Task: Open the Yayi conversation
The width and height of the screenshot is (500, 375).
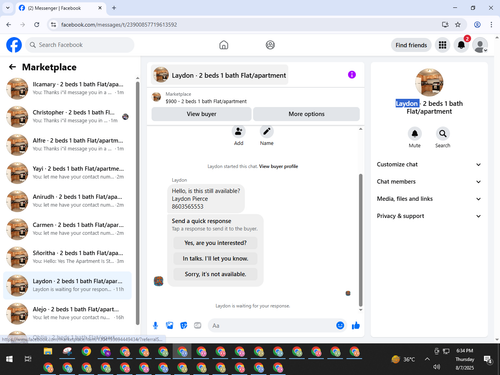Action: (x=67, y=173)
